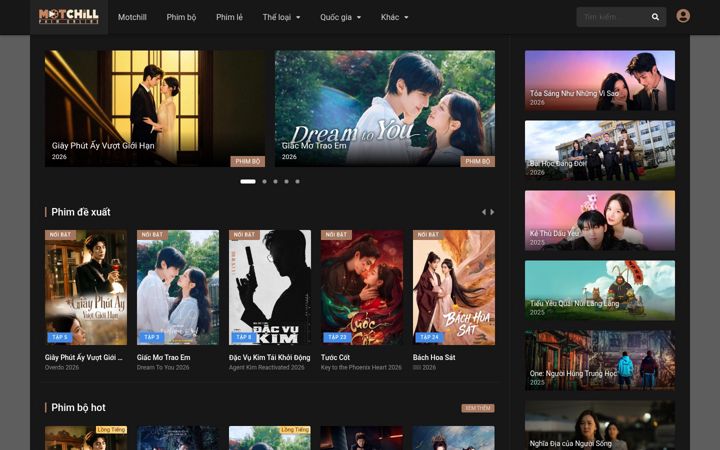Image resolution: width=720 pixels, height=450 pixels.
Task: Select the fourth carousel slide dot
Action: [x=287, y=181]
